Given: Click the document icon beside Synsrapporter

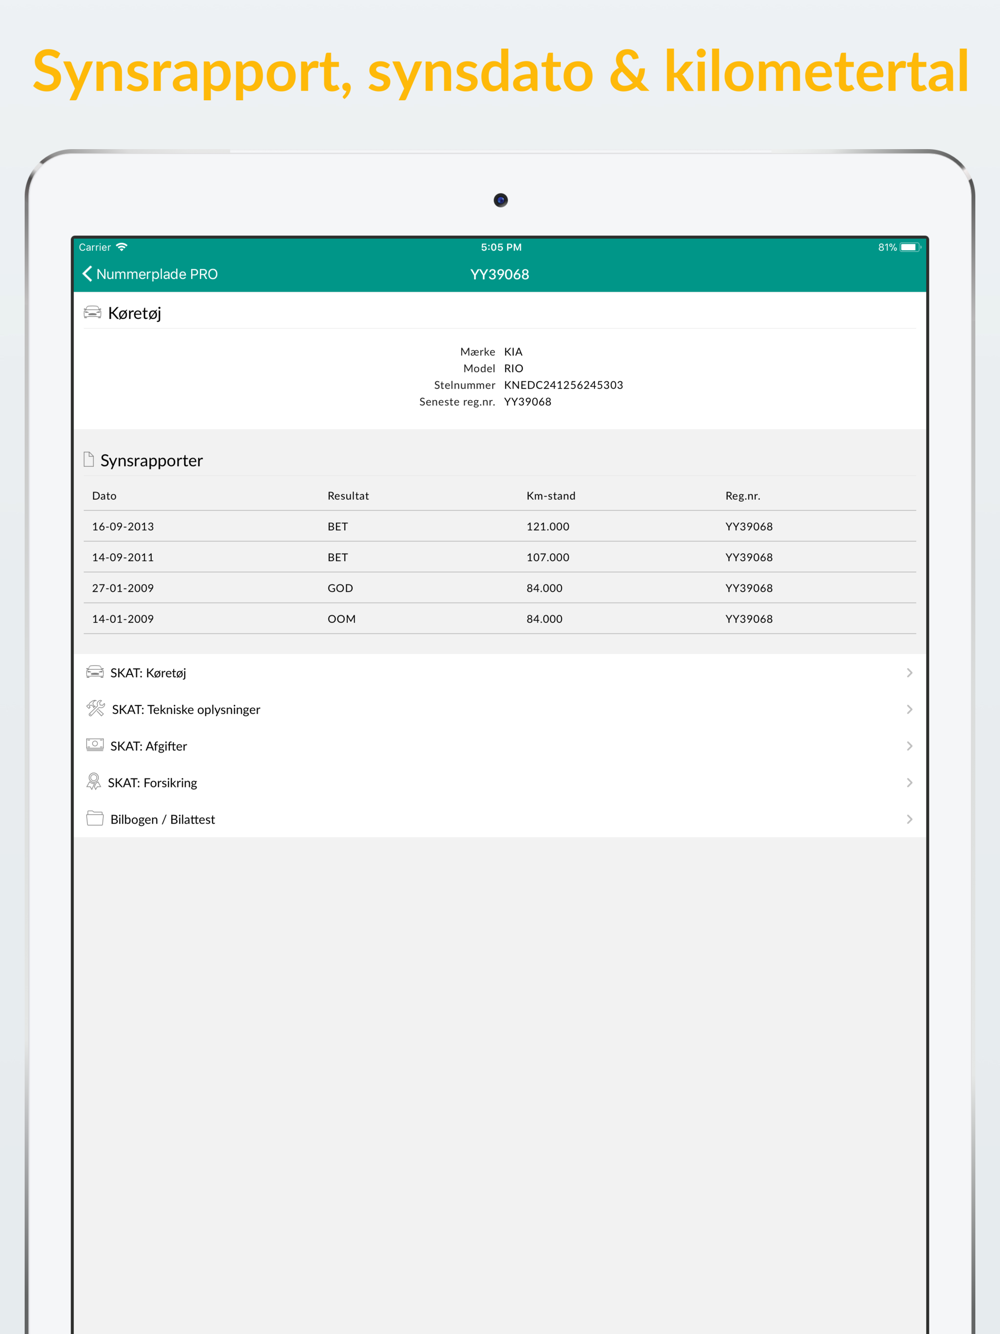Looking at the screenshot, I should pyautogui.click(x=89, y=460).
